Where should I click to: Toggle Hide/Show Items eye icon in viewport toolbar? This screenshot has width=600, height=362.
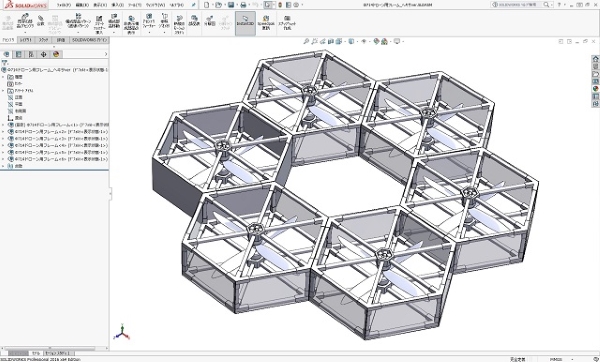click(x=364, y=41)
